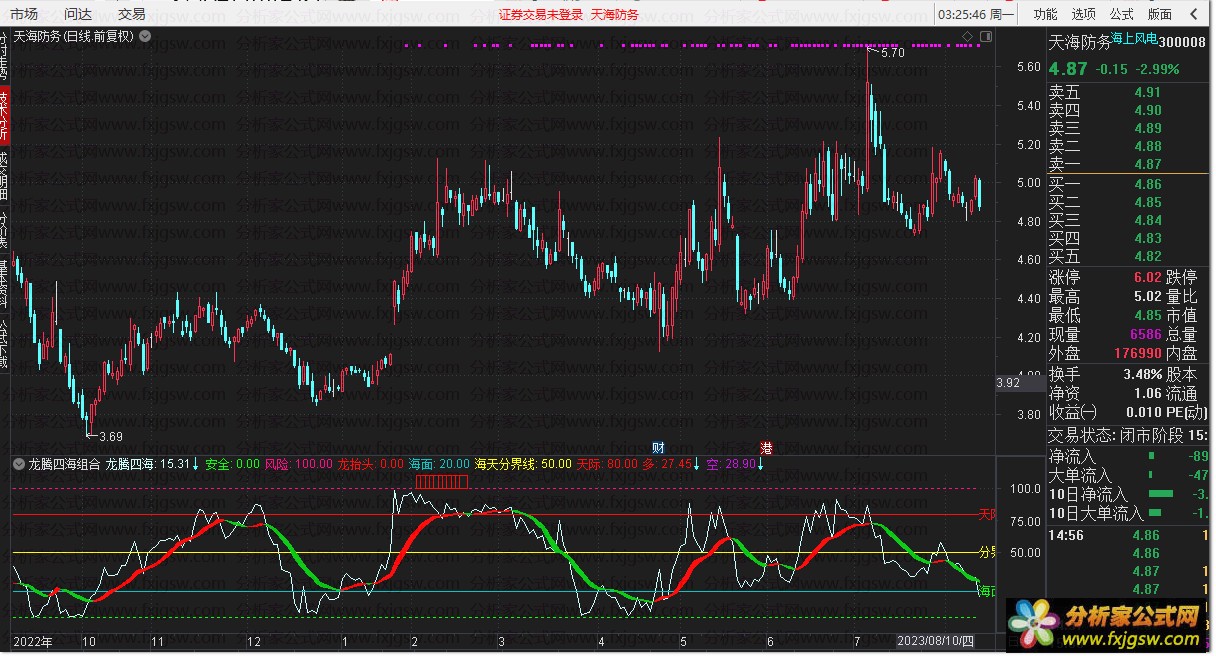This screenshot has height=656, width=1216.
Task: Click the 5.70 high price label on chart
Action: pyautogui.click(x=891, y=53)
